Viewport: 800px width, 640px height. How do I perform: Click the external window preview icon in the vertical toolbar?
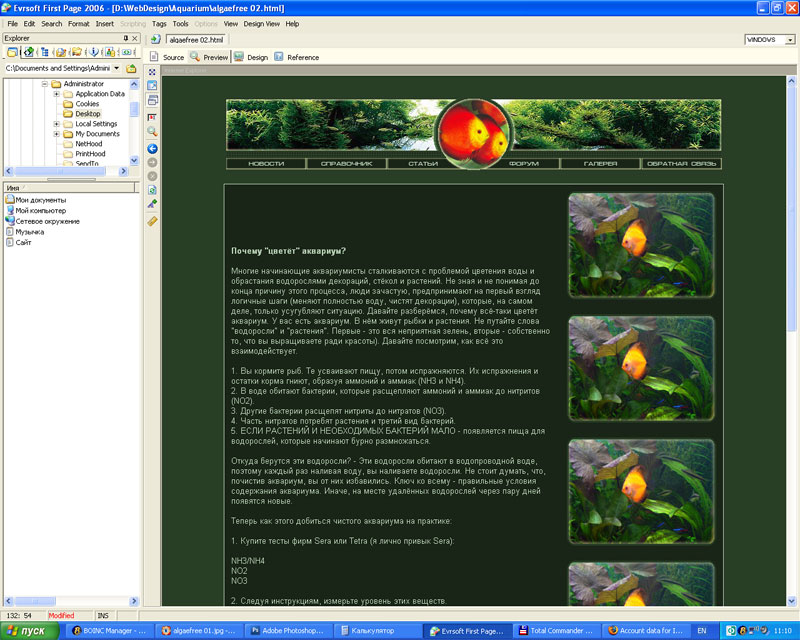tap(152, 86)
